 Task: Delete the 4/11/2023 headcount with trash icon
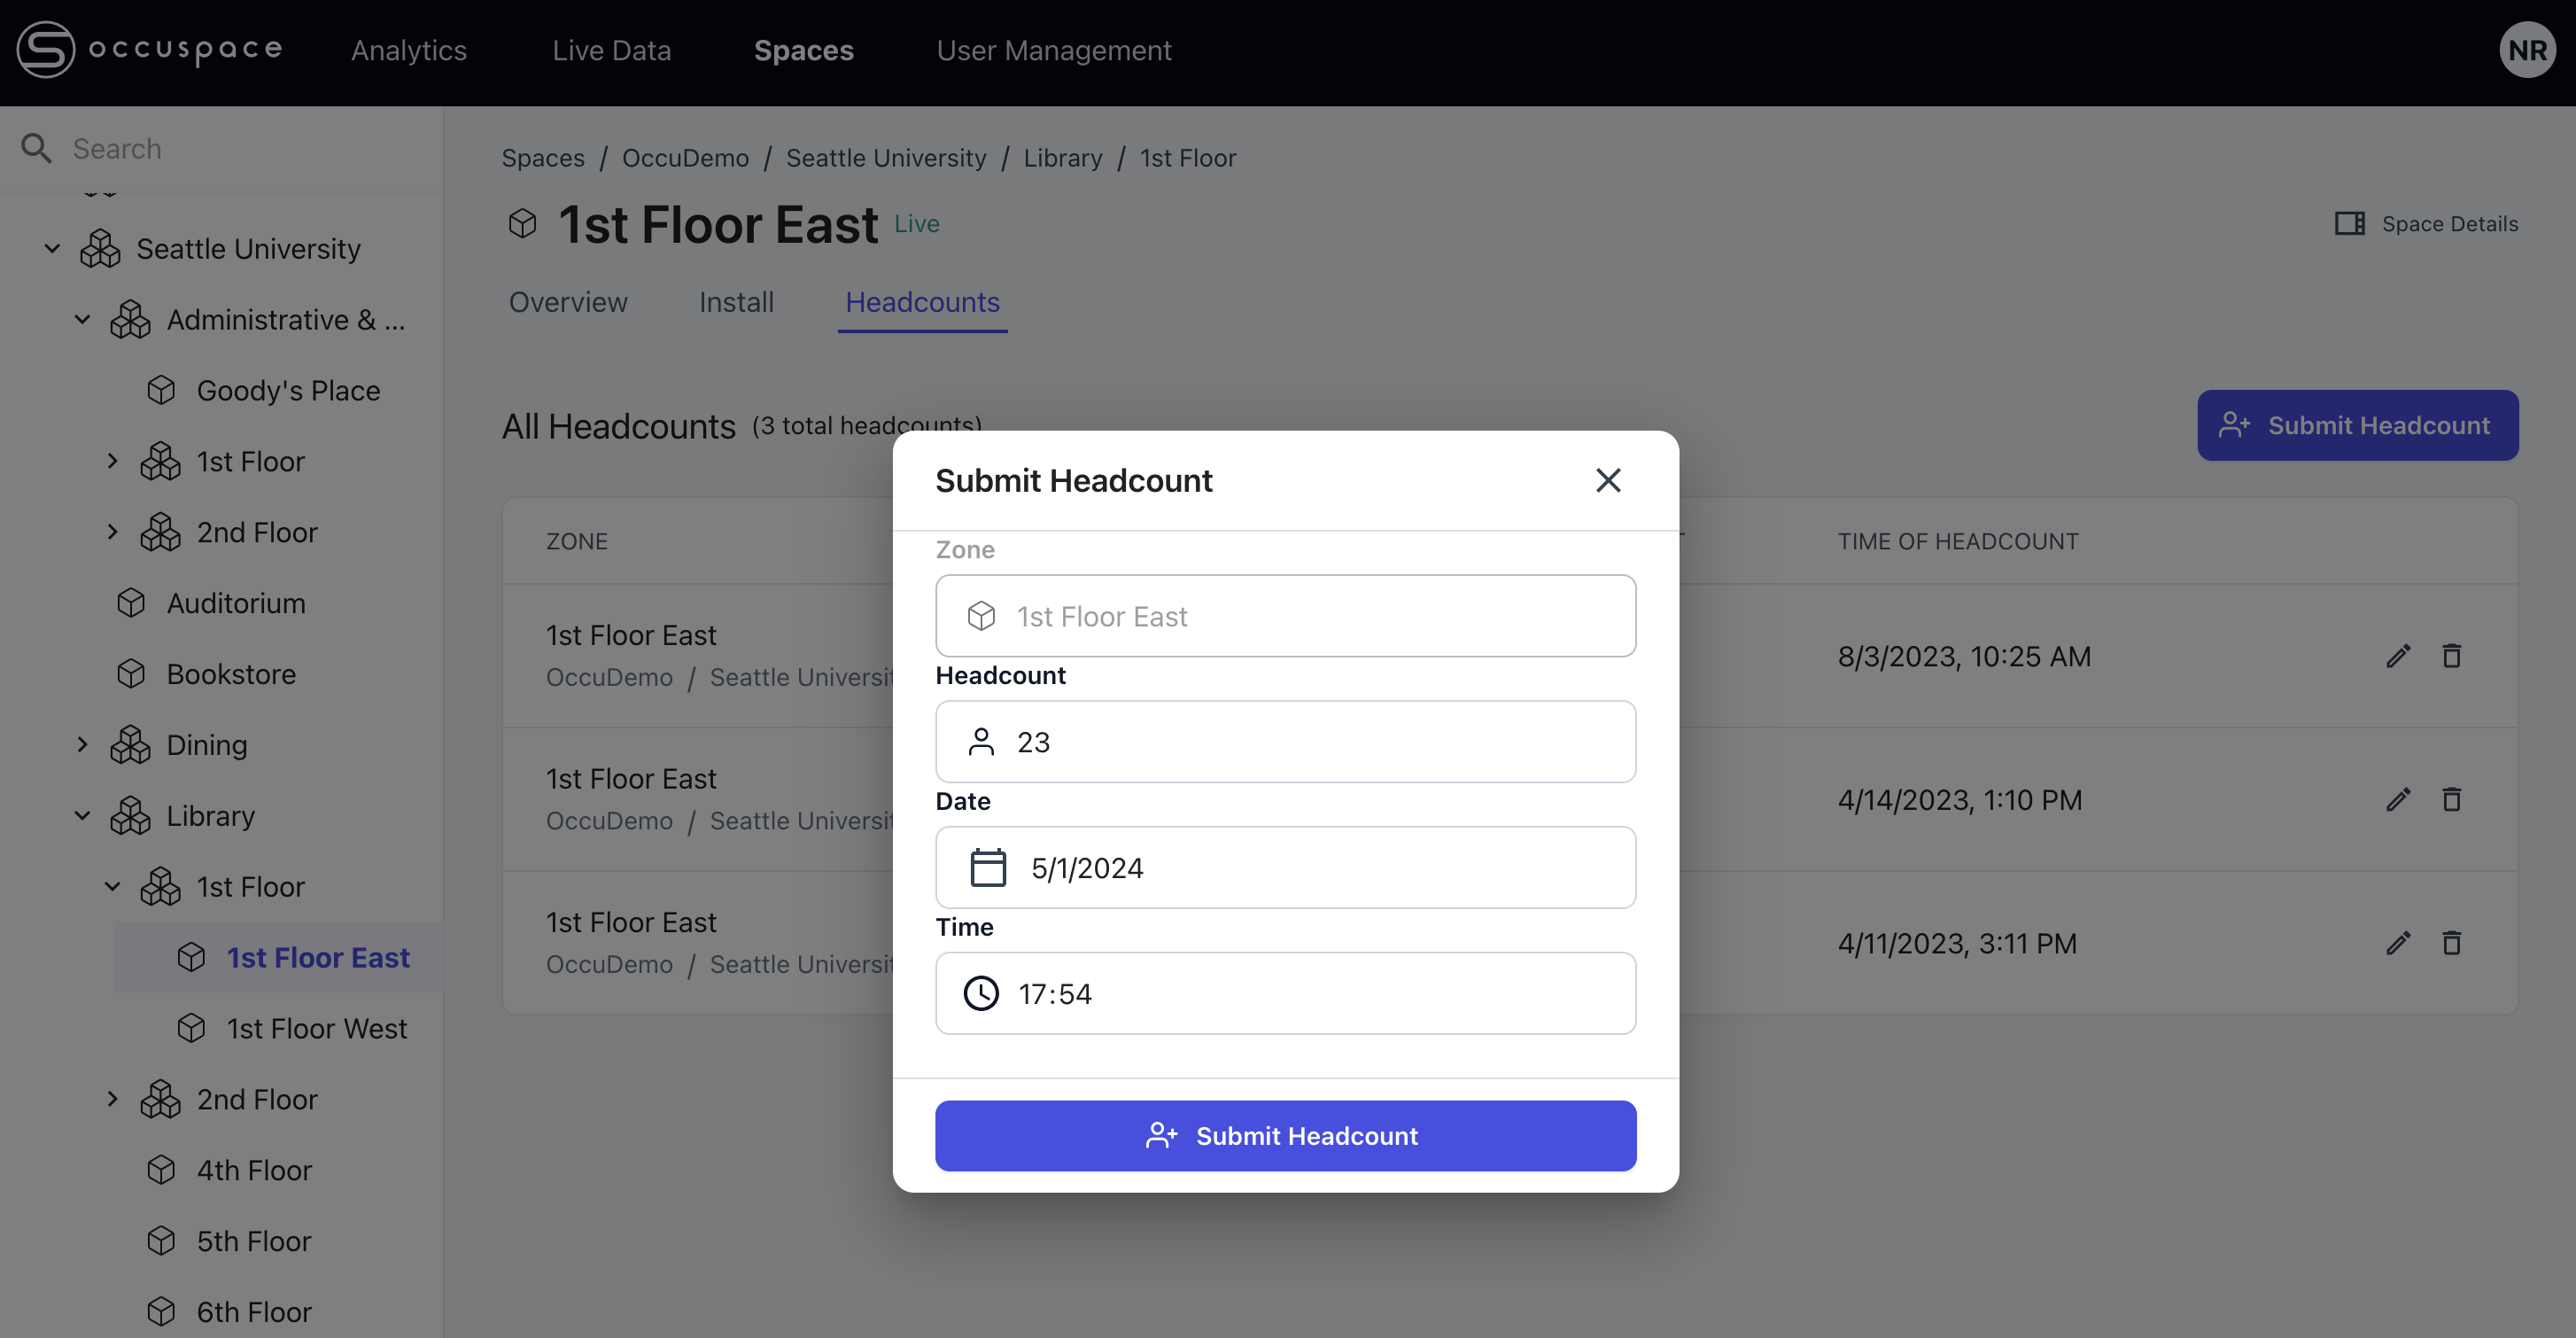pos(2451,943)
